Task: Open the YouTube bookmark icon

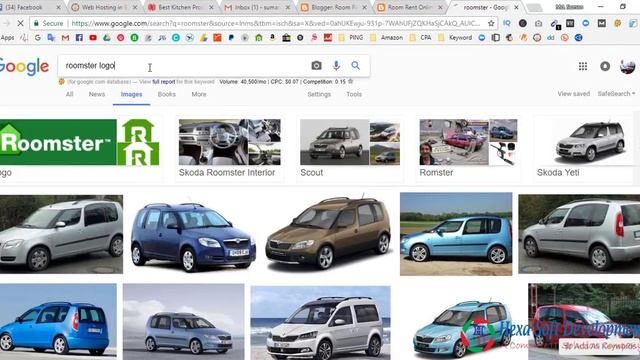Action: coord(93,38)
